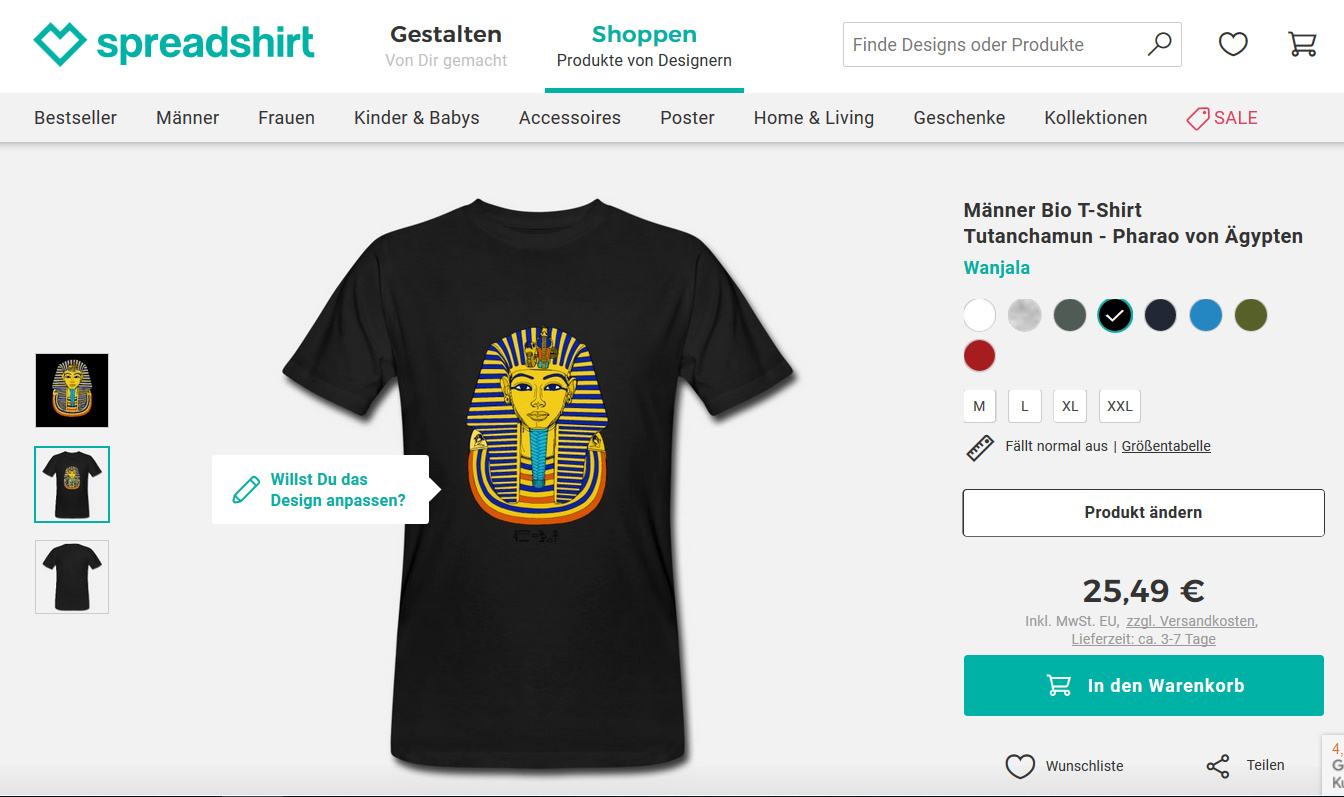This screenshot has height=797, width=1344.
Task: Open the Männer category menu
Action: (x=188, y=118)
